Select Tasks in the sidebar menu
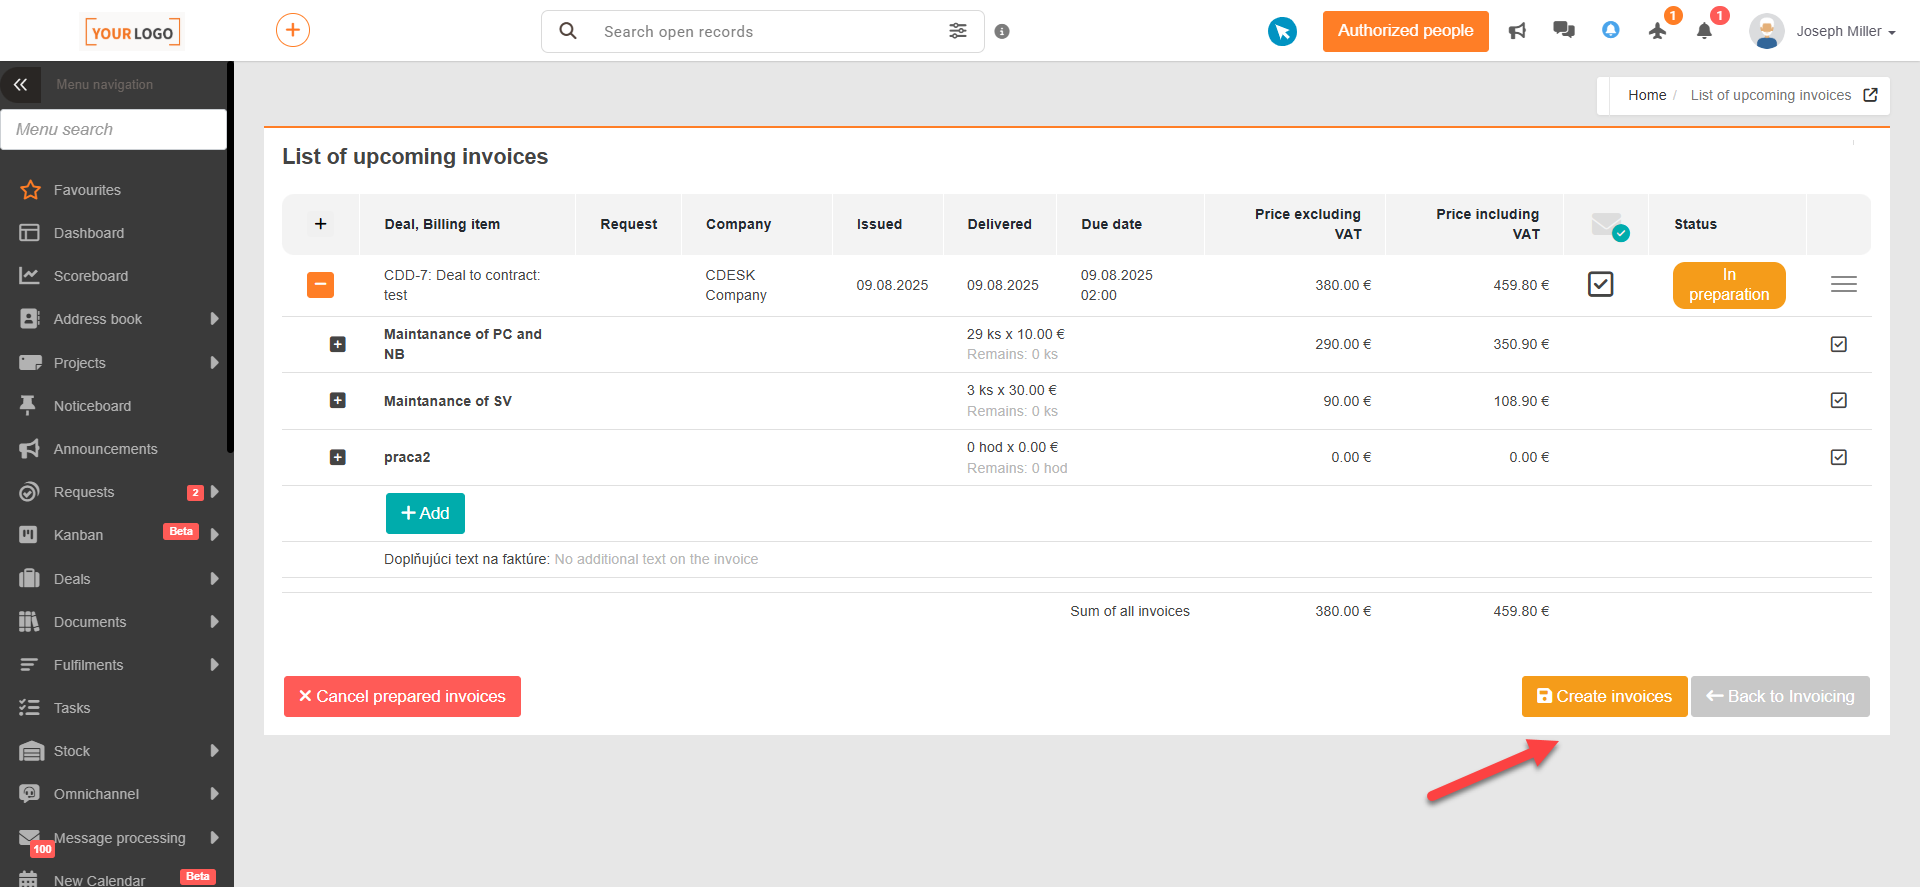 tap(72, 708)
